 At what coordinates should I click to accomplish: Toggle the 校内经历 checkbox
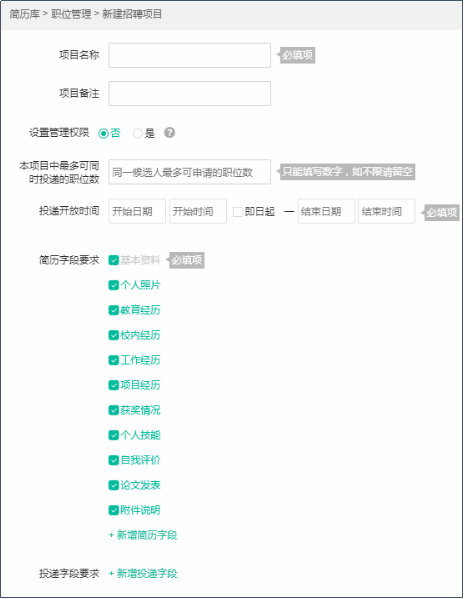[x=114, y=335]
